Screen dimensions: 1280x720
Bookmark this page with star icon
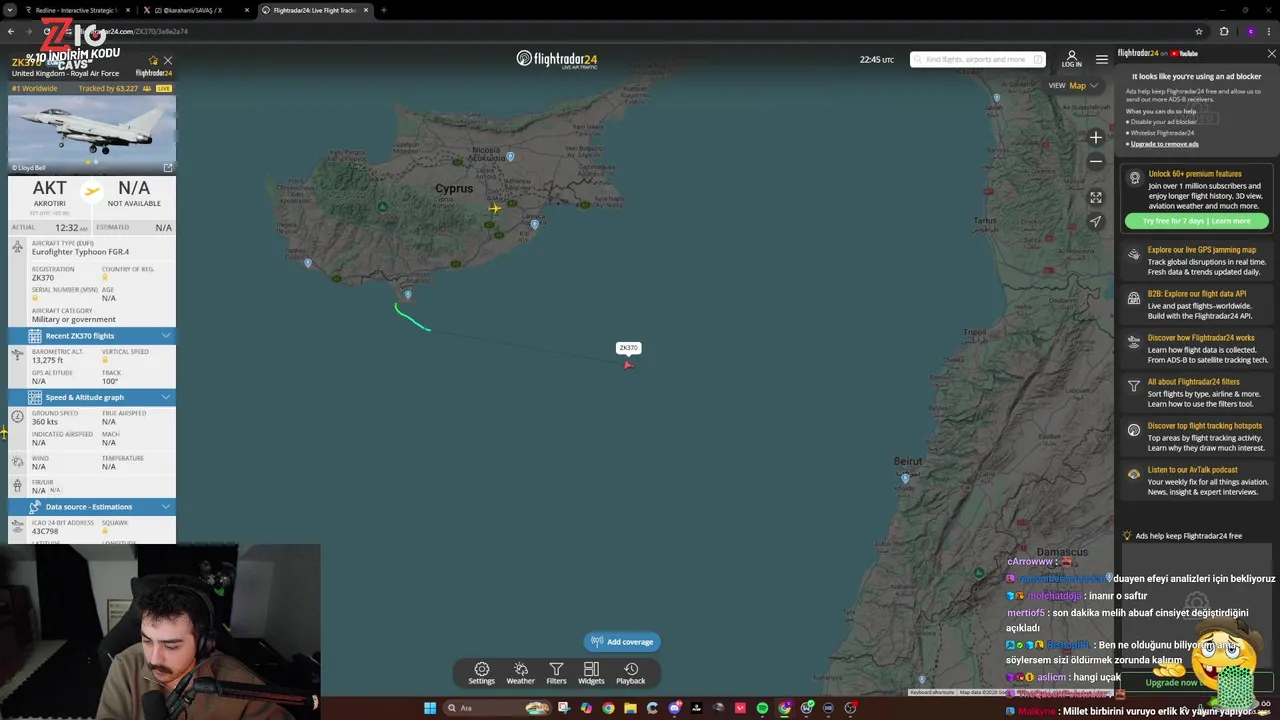coord(1198,31)
